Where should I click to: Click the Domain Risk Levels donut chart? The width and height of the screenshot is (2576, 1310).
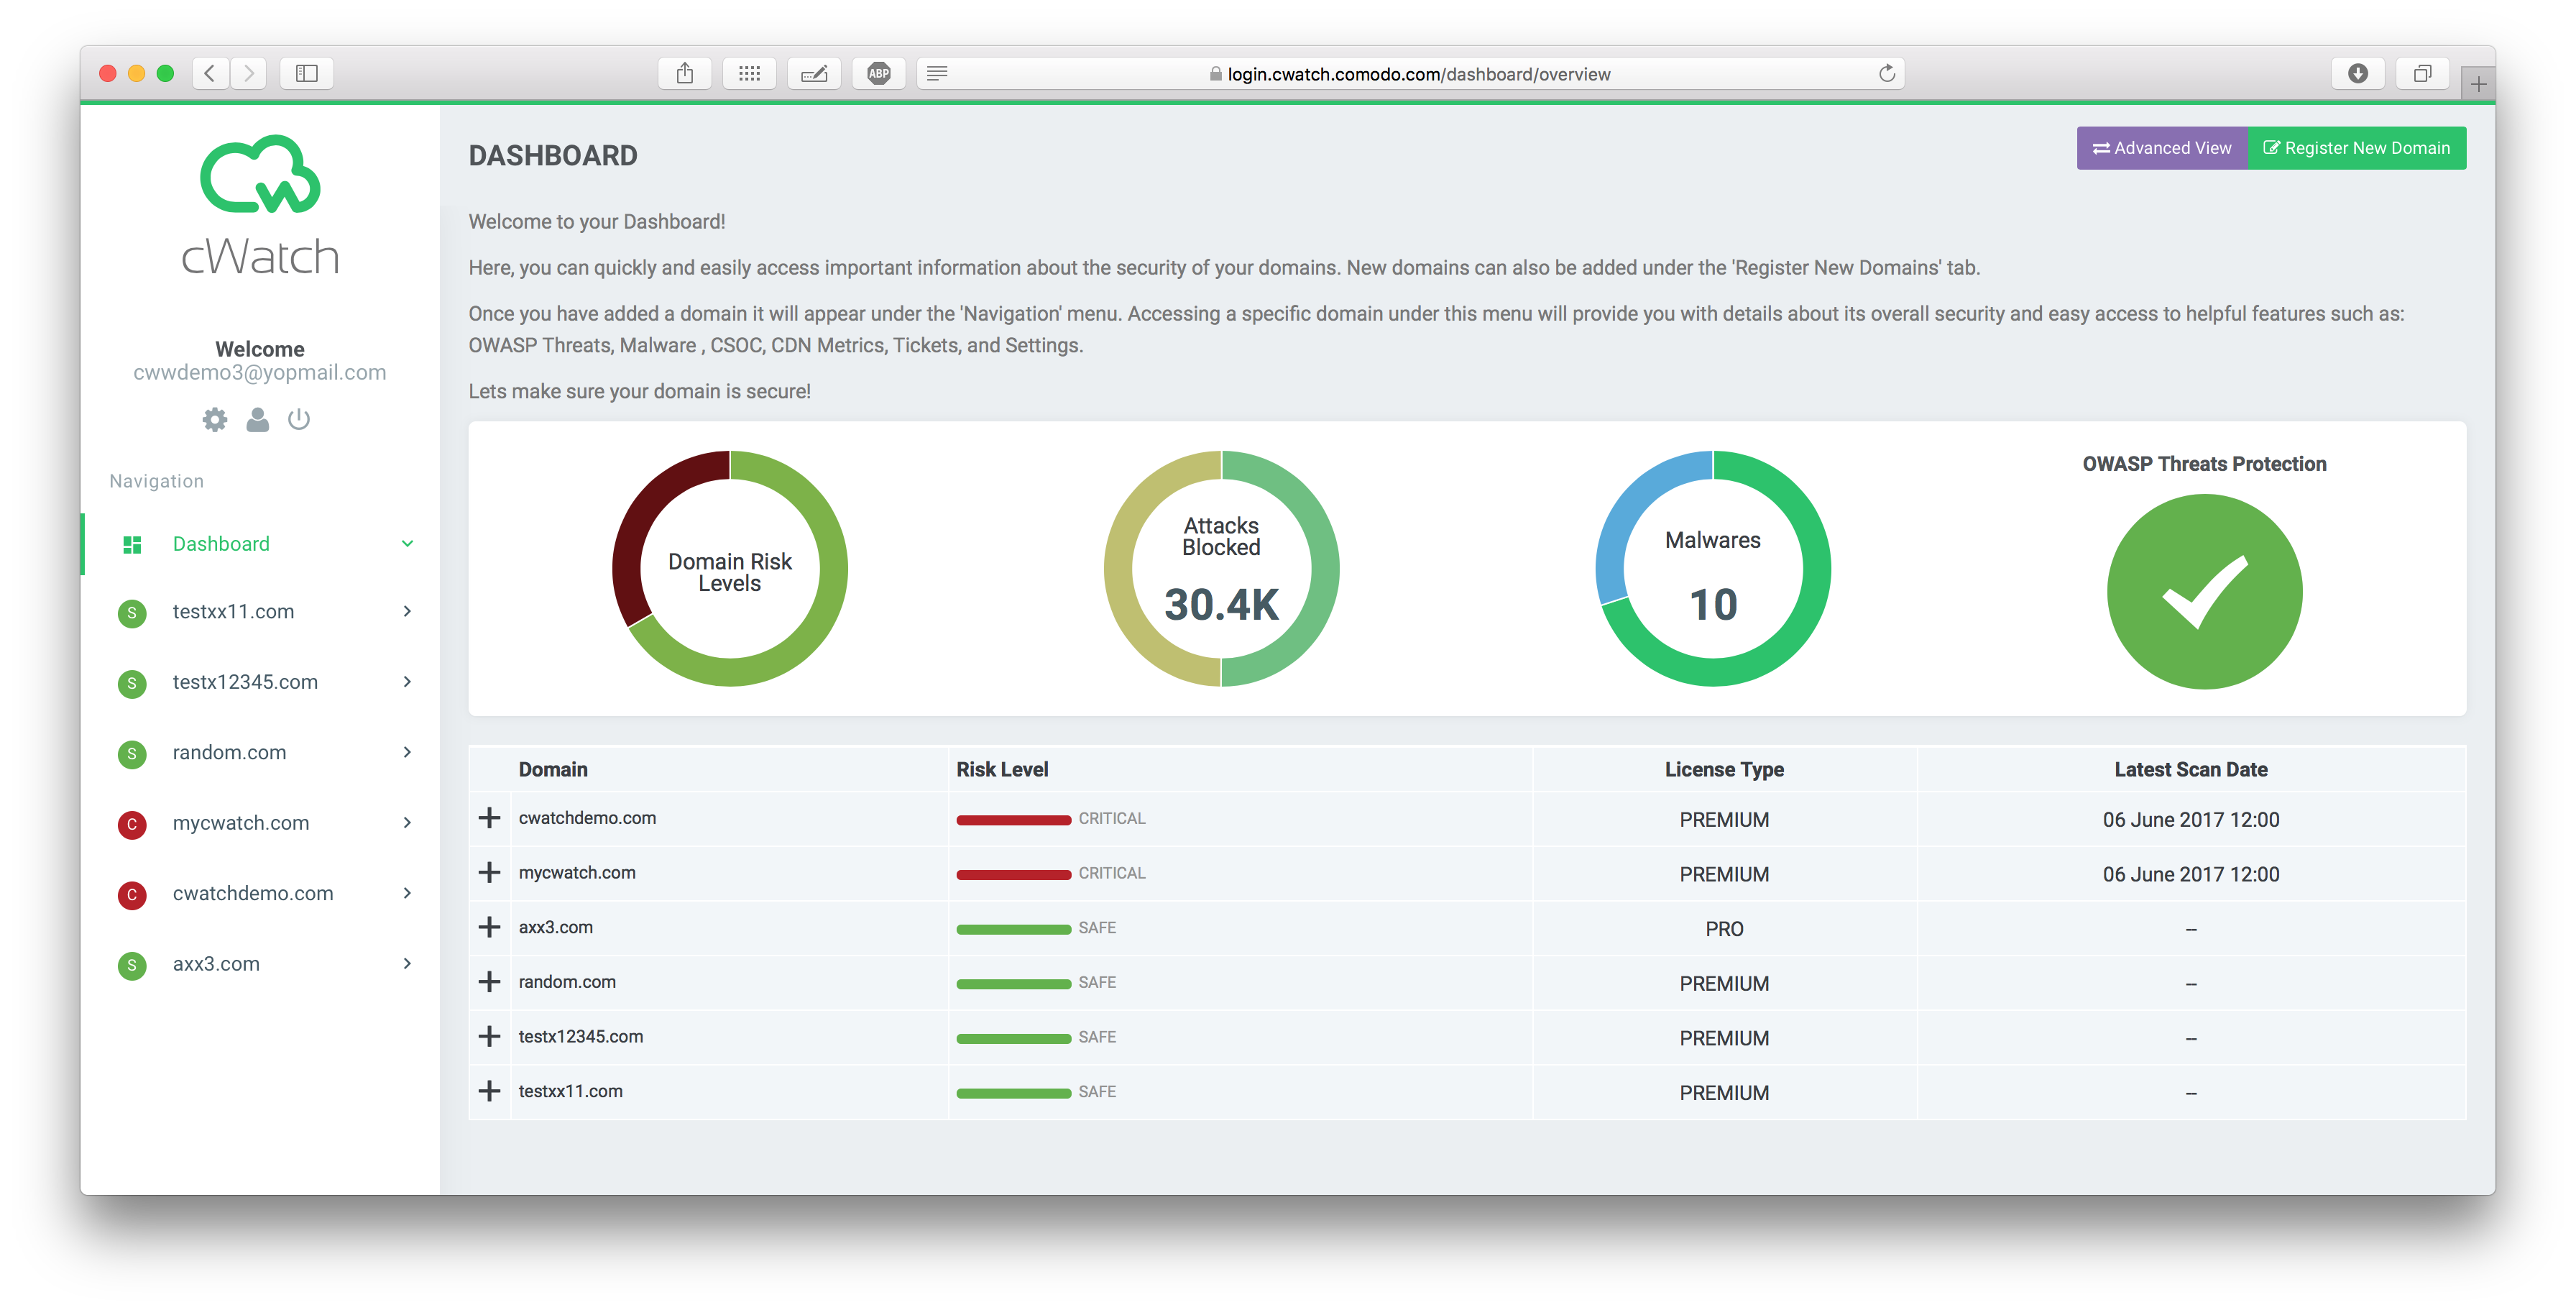(x=730, y=569)
